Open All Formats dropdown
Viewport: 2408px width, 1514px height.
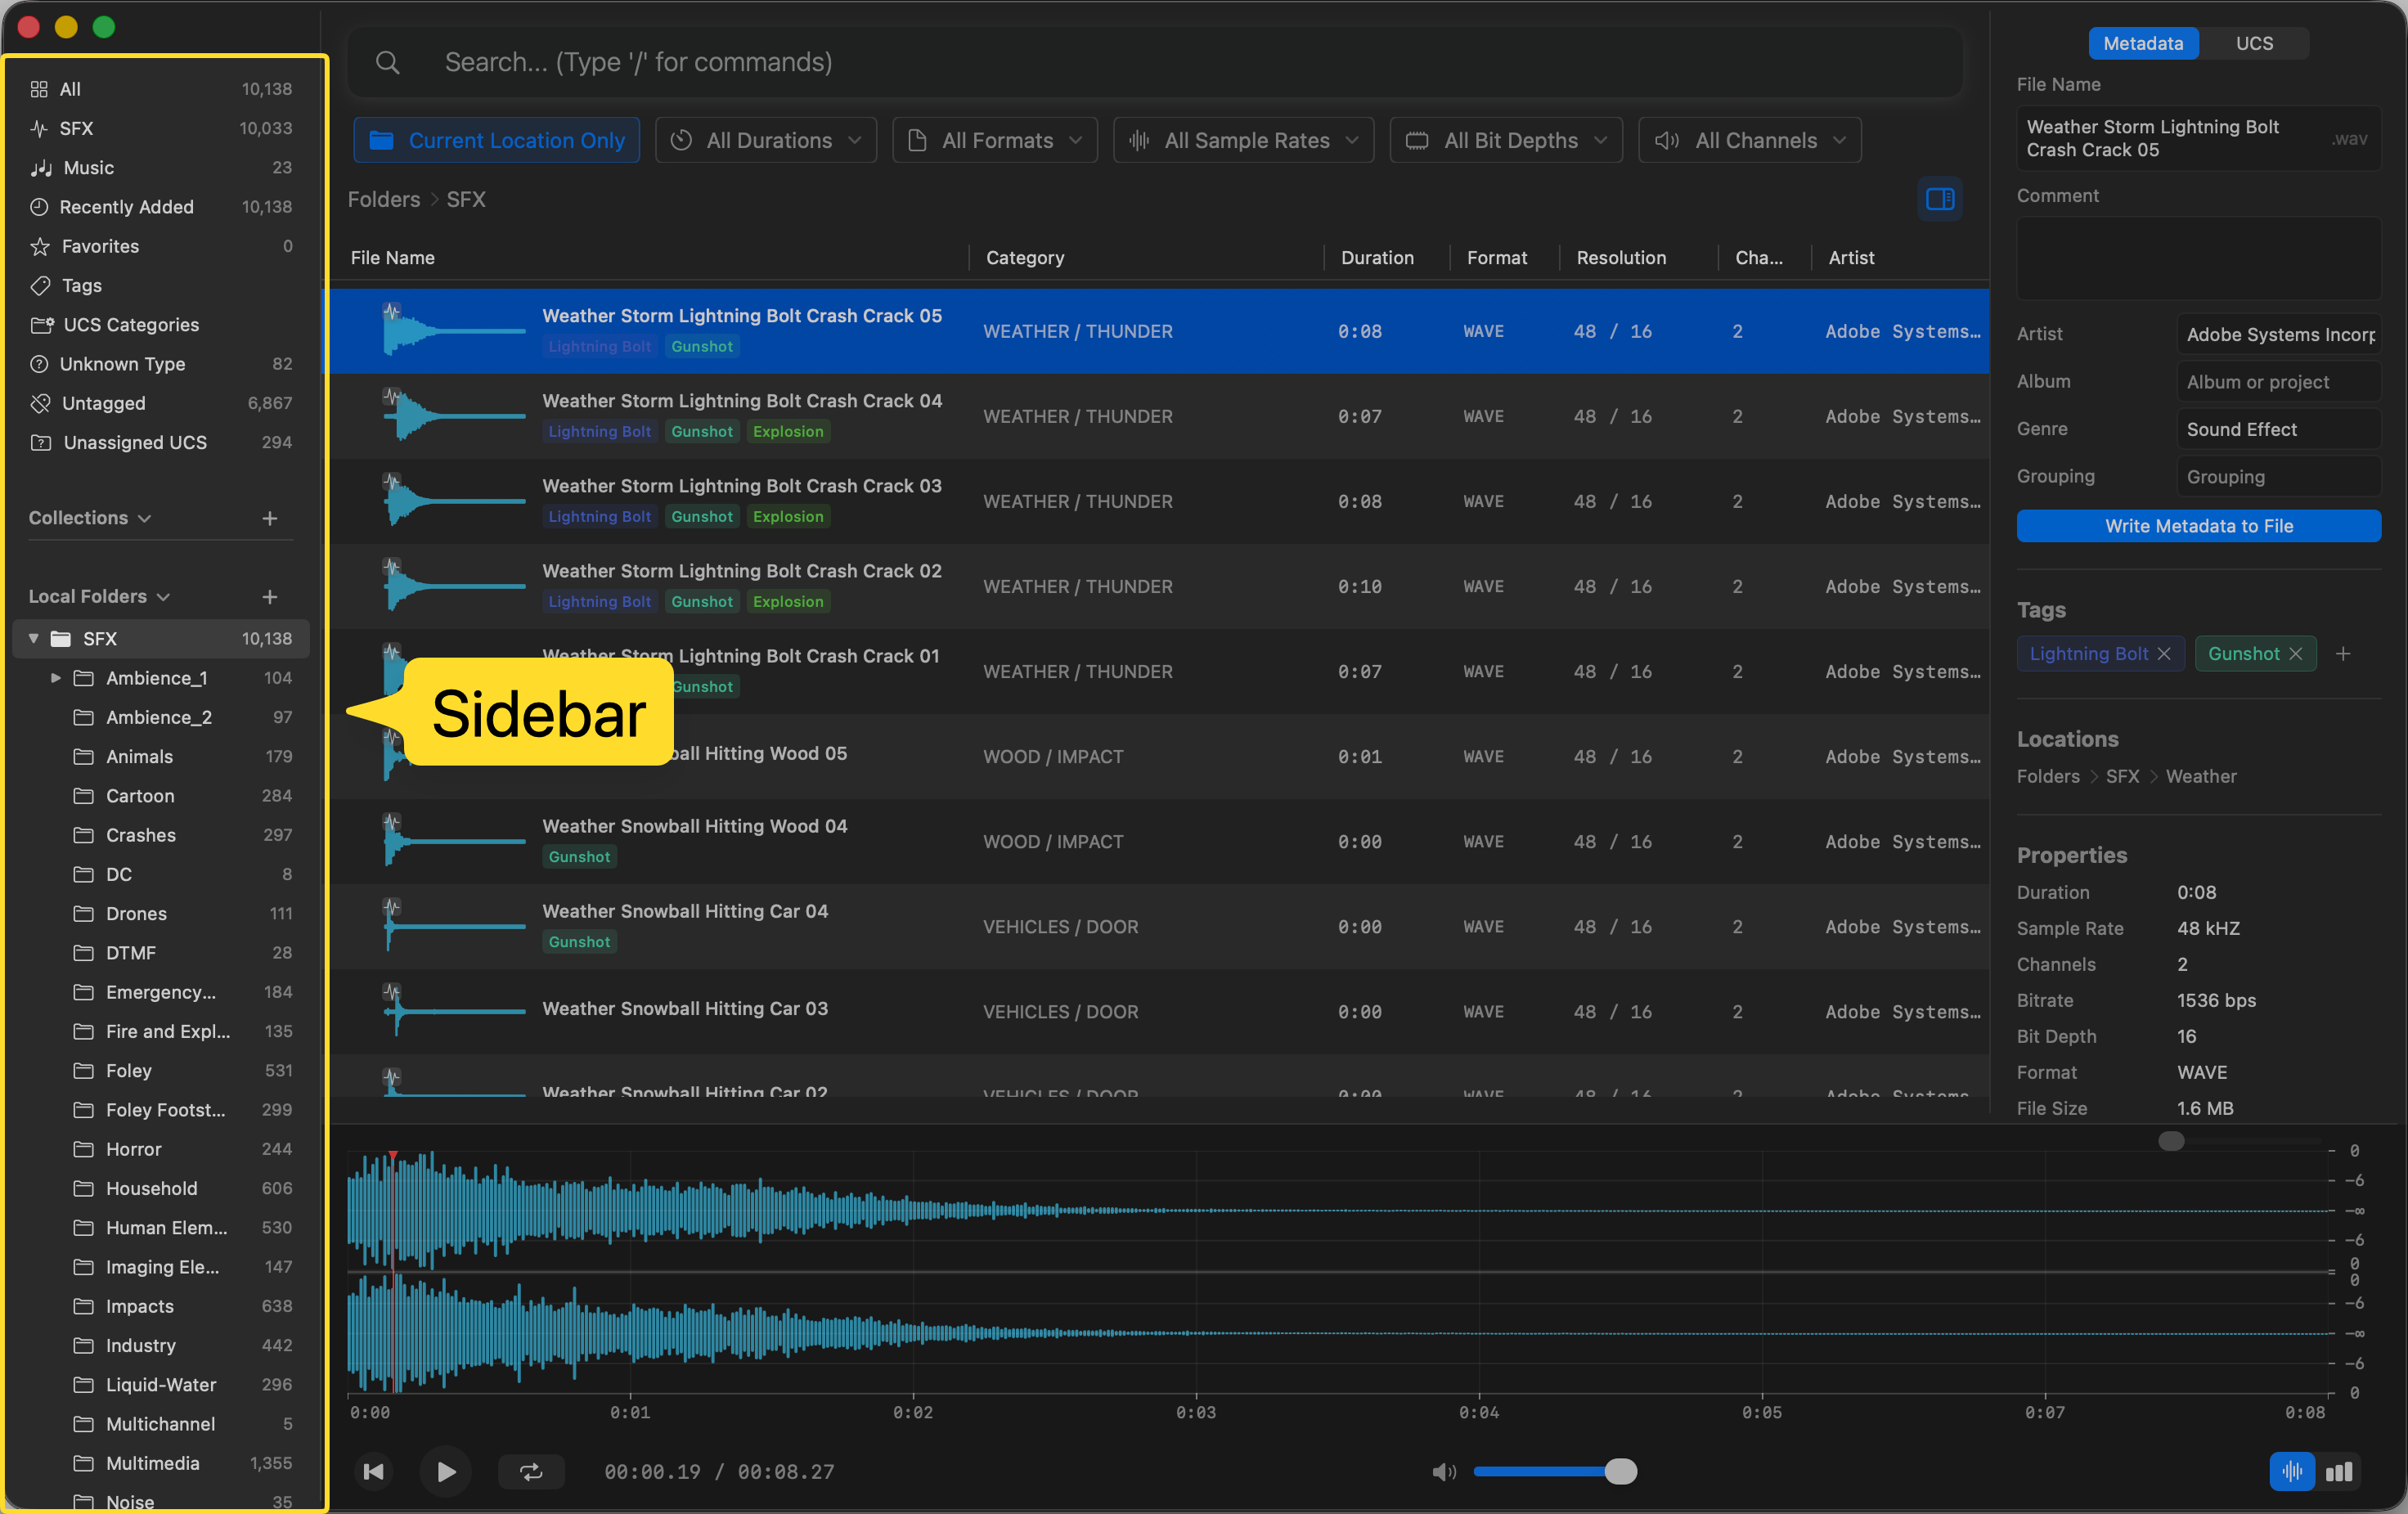995,140
